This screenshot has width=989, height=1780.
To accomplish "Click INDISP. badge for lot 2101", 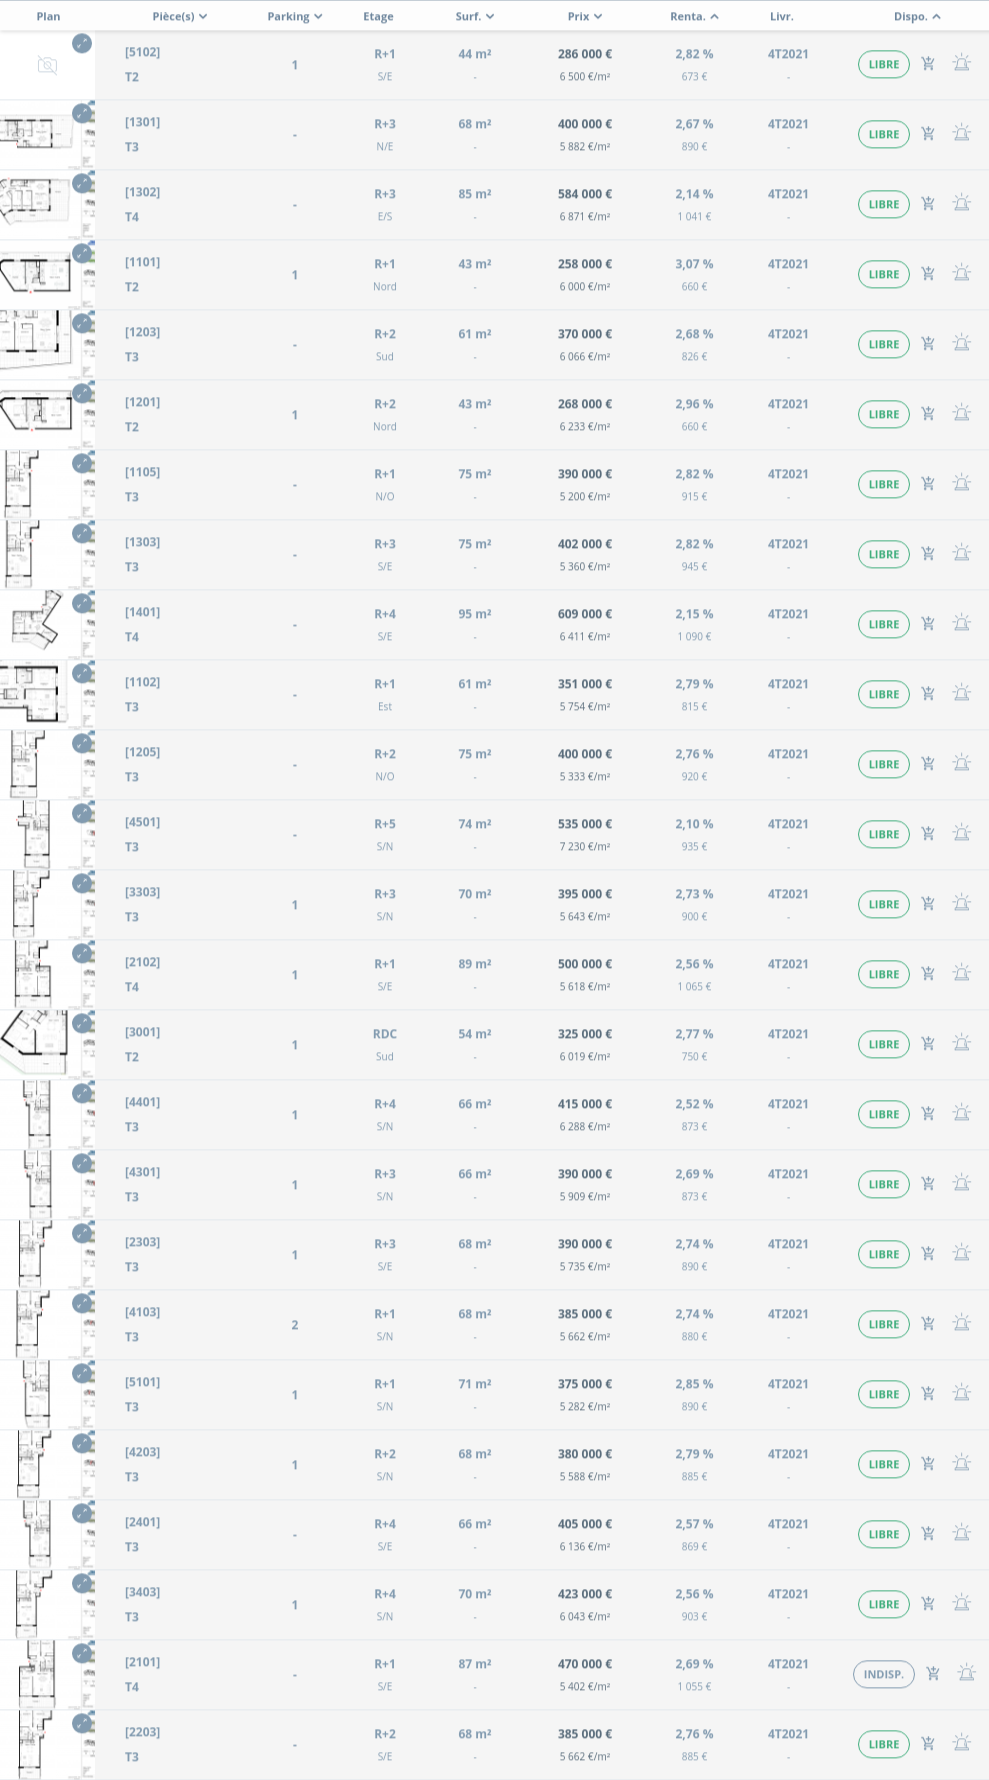I will (x=884, y=1674).
